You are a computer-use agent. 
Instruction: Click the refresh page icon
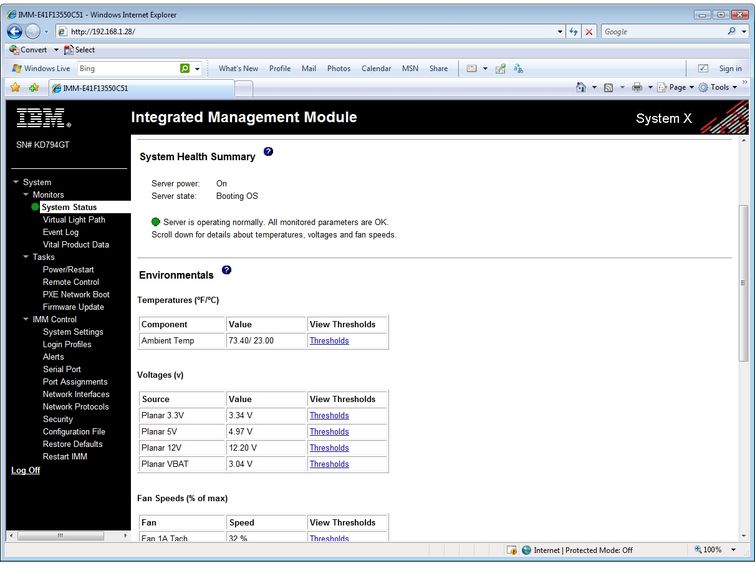pos(573,32)
